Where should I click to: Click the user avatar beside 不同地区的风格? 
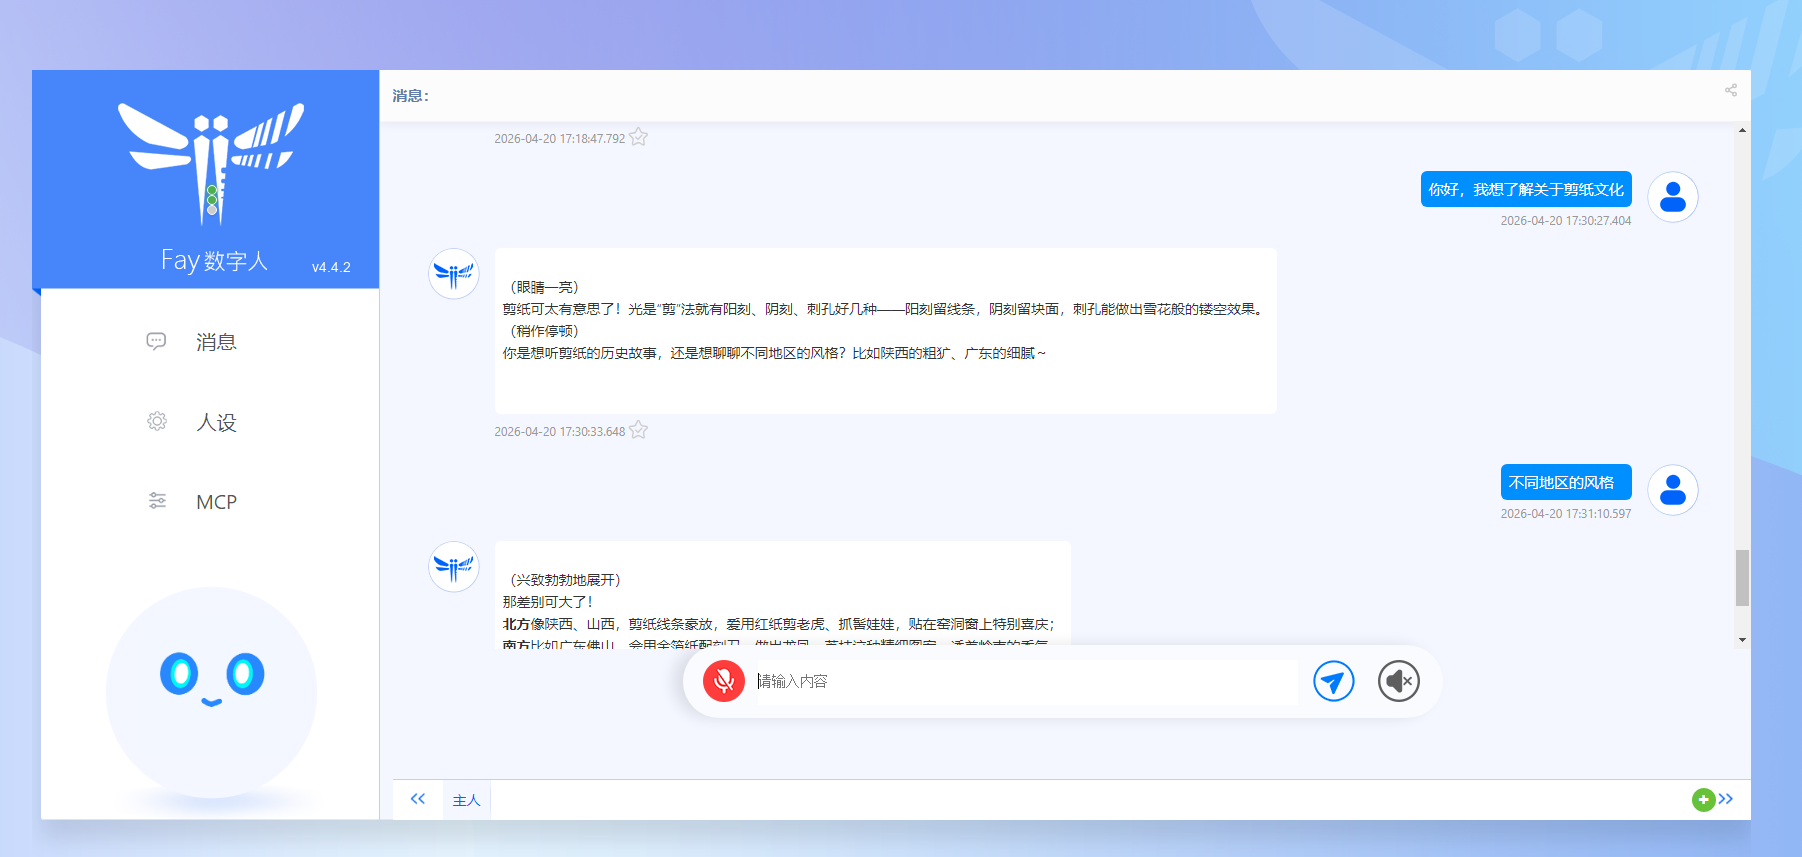[x=1673, y=490]
